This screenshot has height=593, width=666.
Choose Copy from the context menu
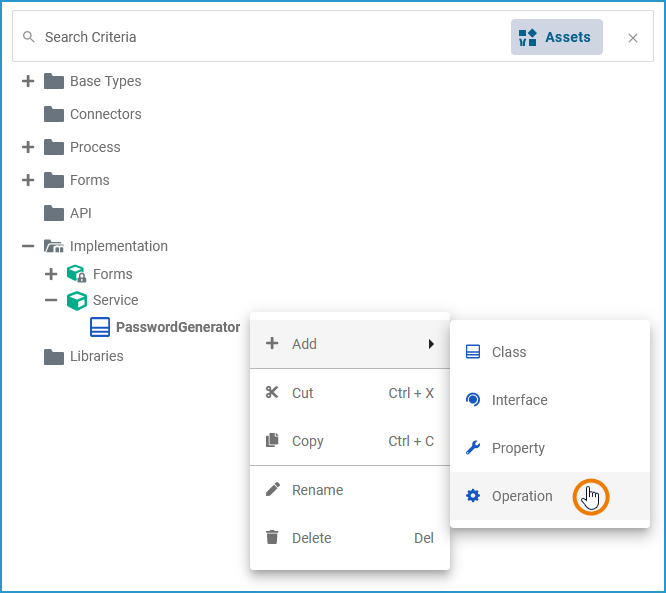click(350, 441)
